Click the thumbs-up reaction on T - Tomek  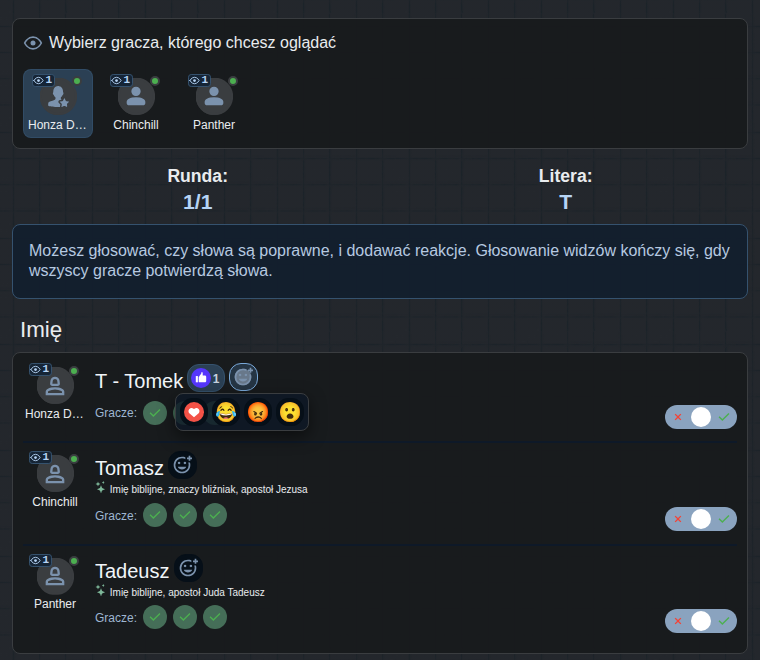pos(206,378)
